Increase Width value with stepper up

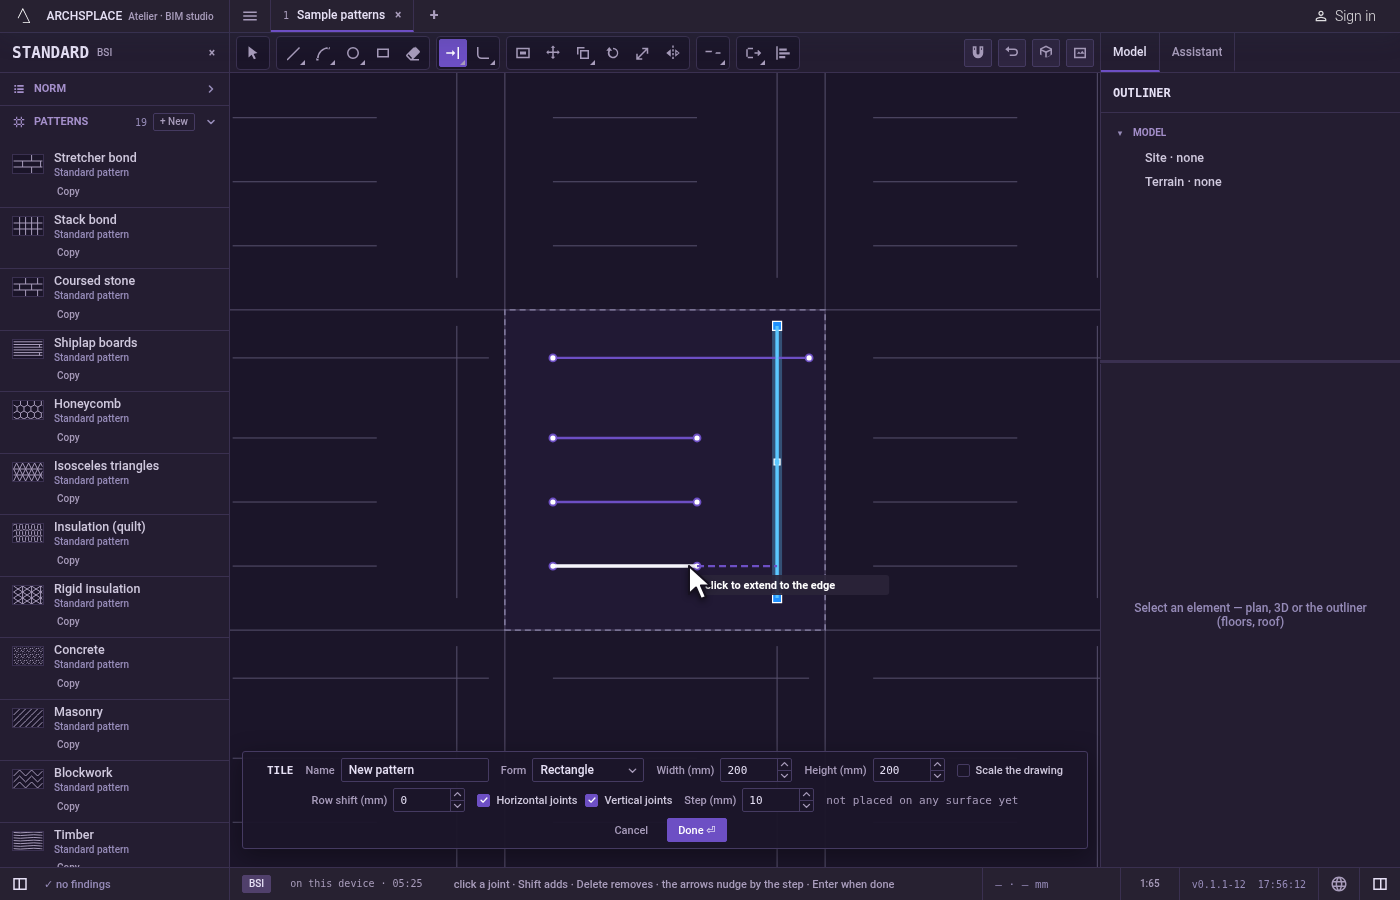click(784, 765)
